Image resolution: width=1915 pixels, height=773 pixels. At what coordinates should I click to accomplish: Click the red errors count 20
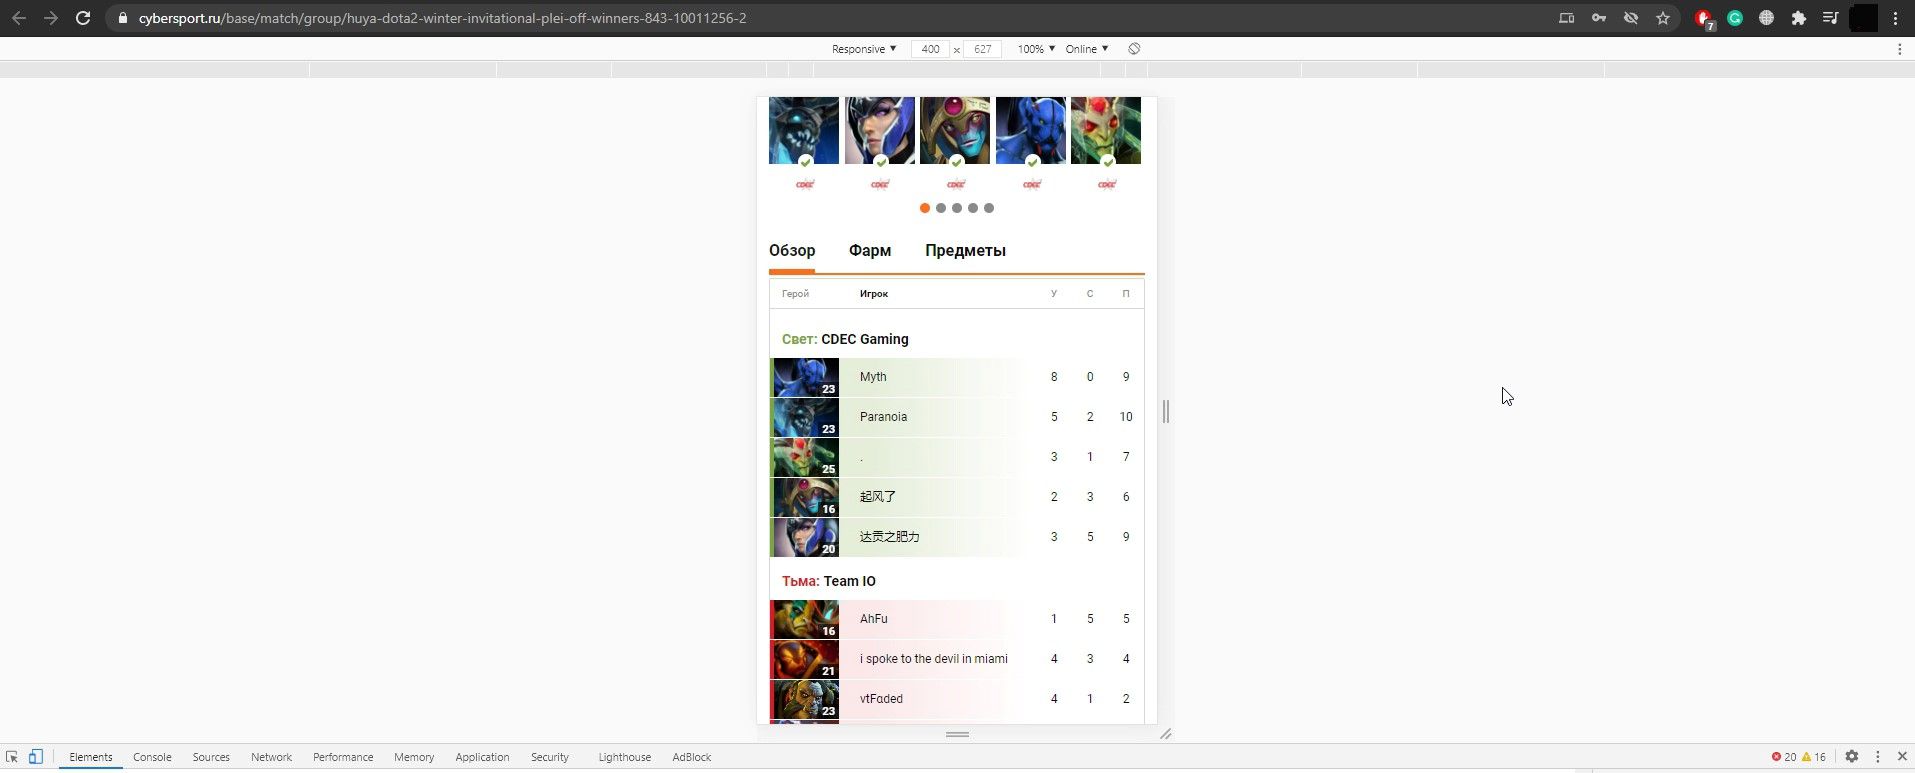[x=1784, y=757]
